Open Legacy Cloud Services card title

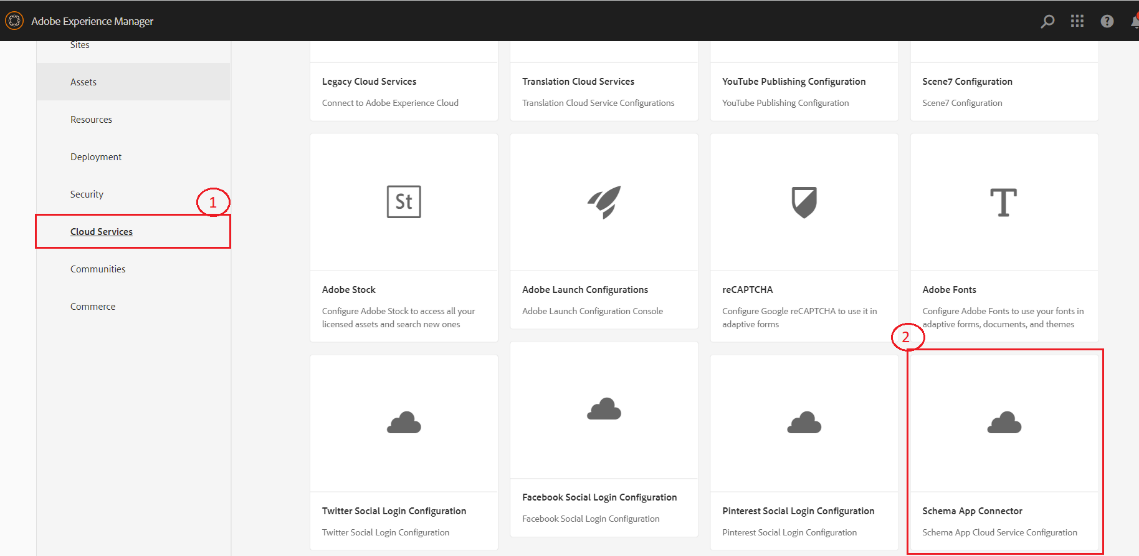tap(369, 81)
